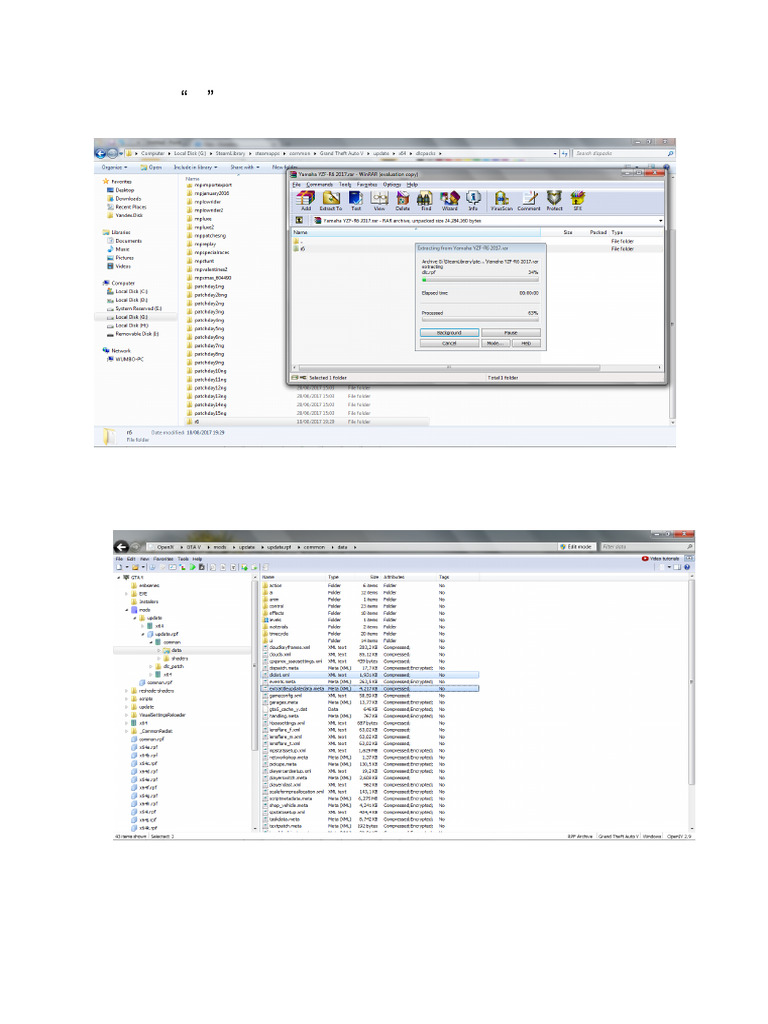
Task: Click the Search dlcpacks field in Explorer
Action: coord(623,153)
